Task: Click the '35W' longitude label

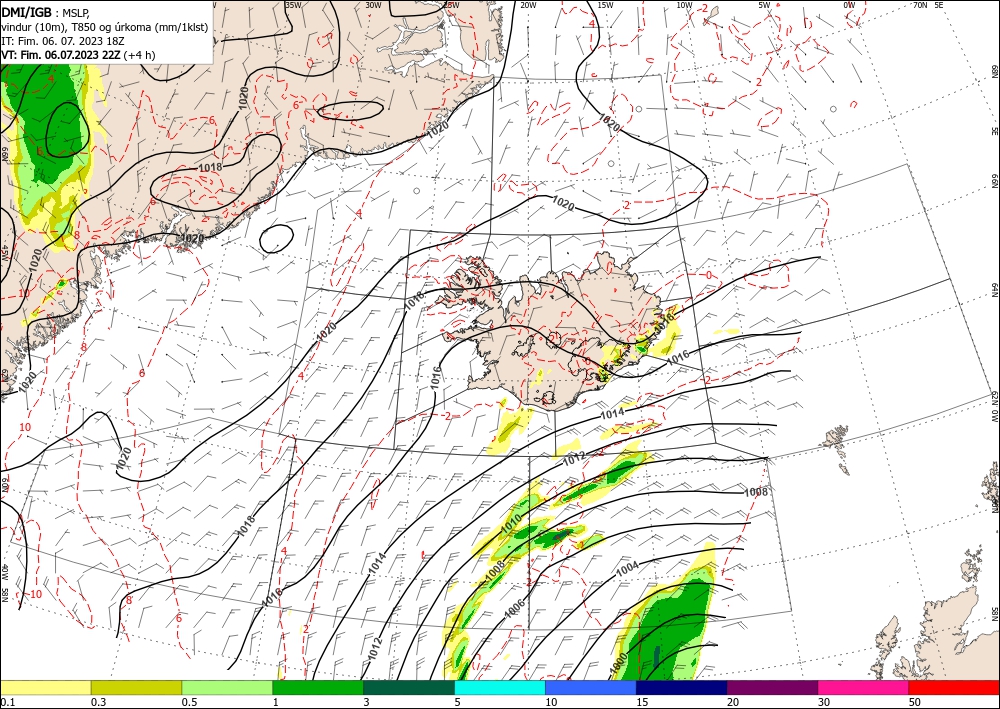Action: click(294, 5)
